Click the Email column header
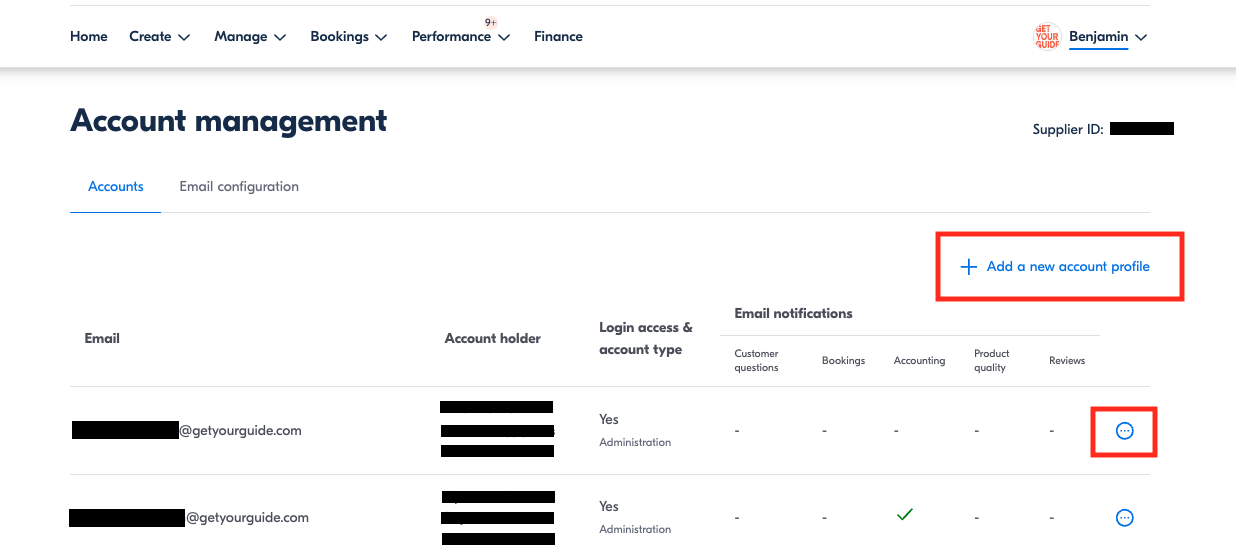 pos(102,339)
